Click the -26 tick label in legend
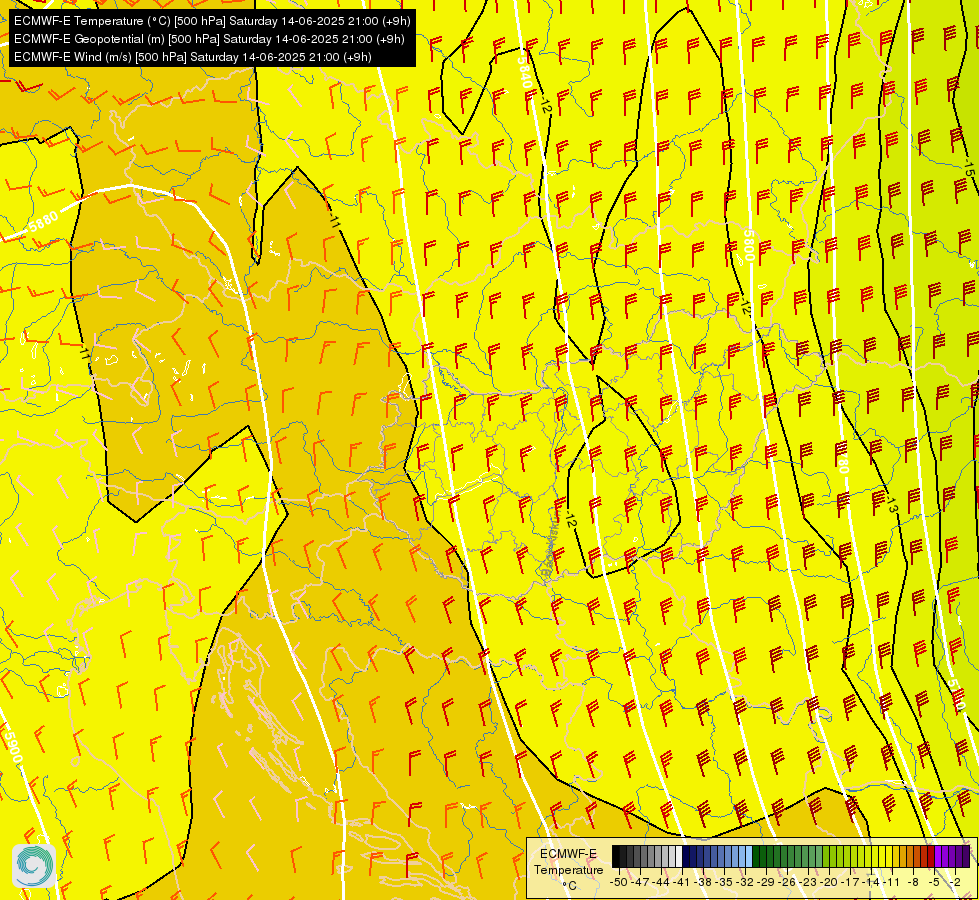 (788, 882)
